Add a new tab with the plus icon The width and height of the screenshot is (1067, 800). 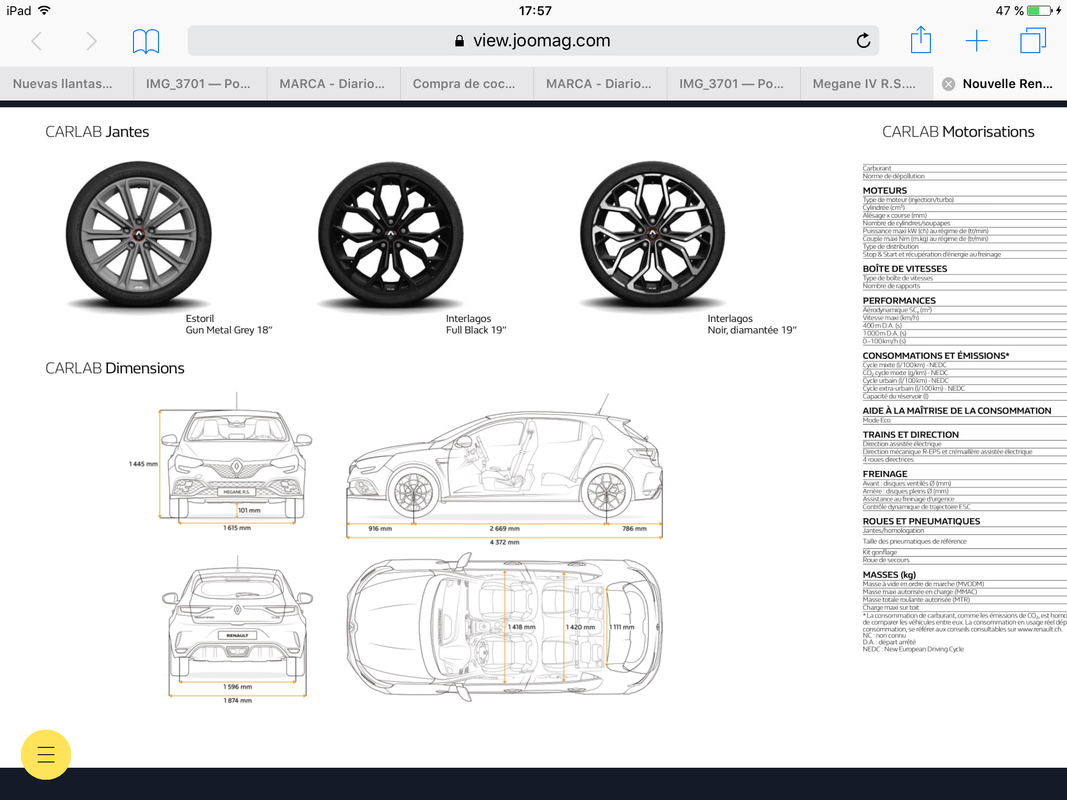click(976, 41)
